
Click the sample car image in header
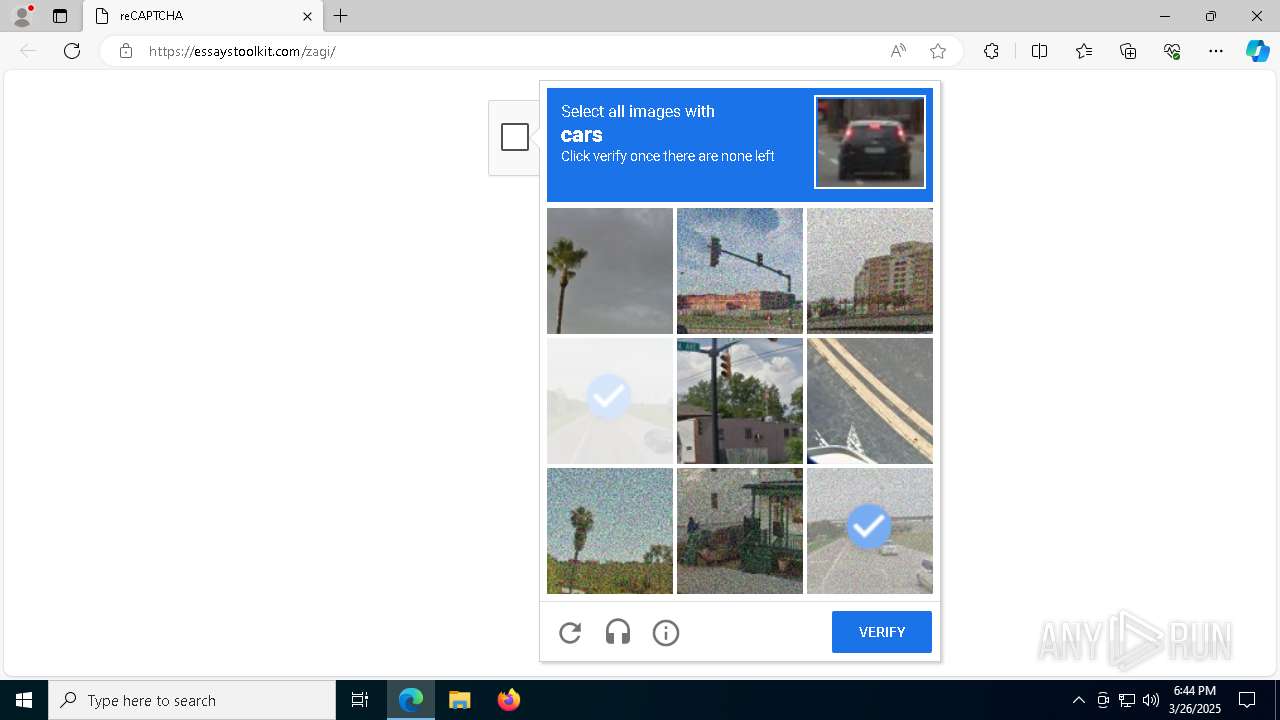click(x=870, y=142)
